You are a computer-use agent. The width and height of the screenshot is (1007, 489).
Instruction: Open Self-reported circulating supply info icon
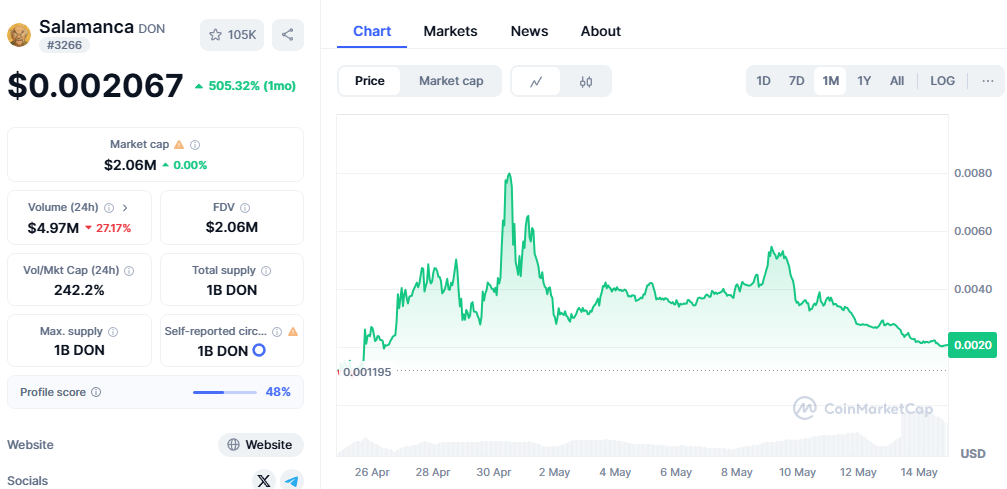click(x=277, y=332)
